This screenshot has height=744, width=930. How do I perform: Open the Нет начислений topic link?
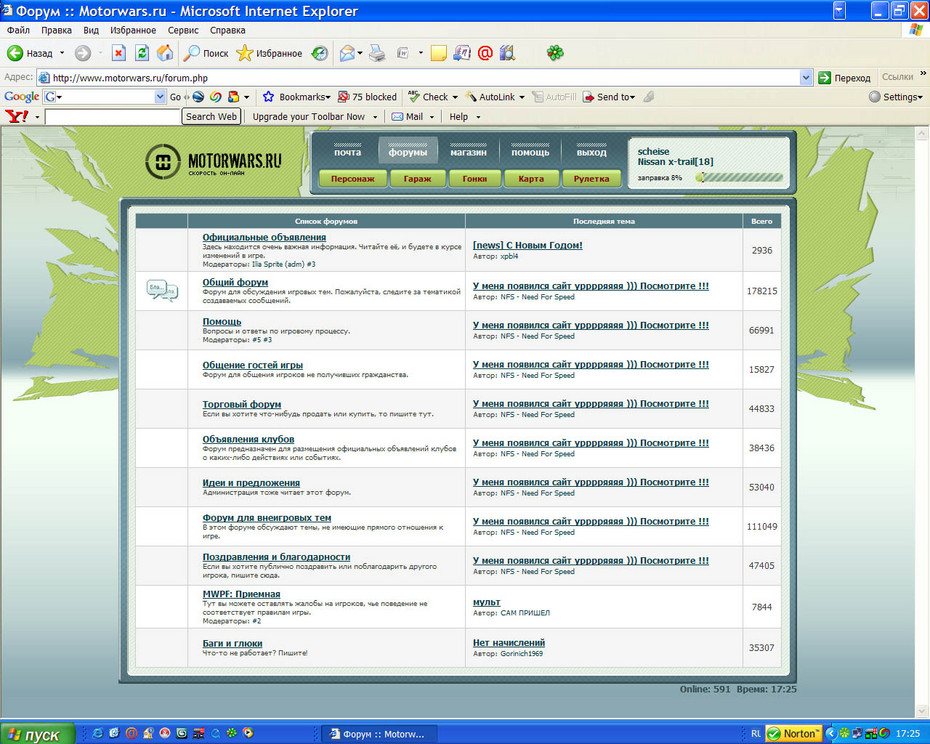click(509, 643)
